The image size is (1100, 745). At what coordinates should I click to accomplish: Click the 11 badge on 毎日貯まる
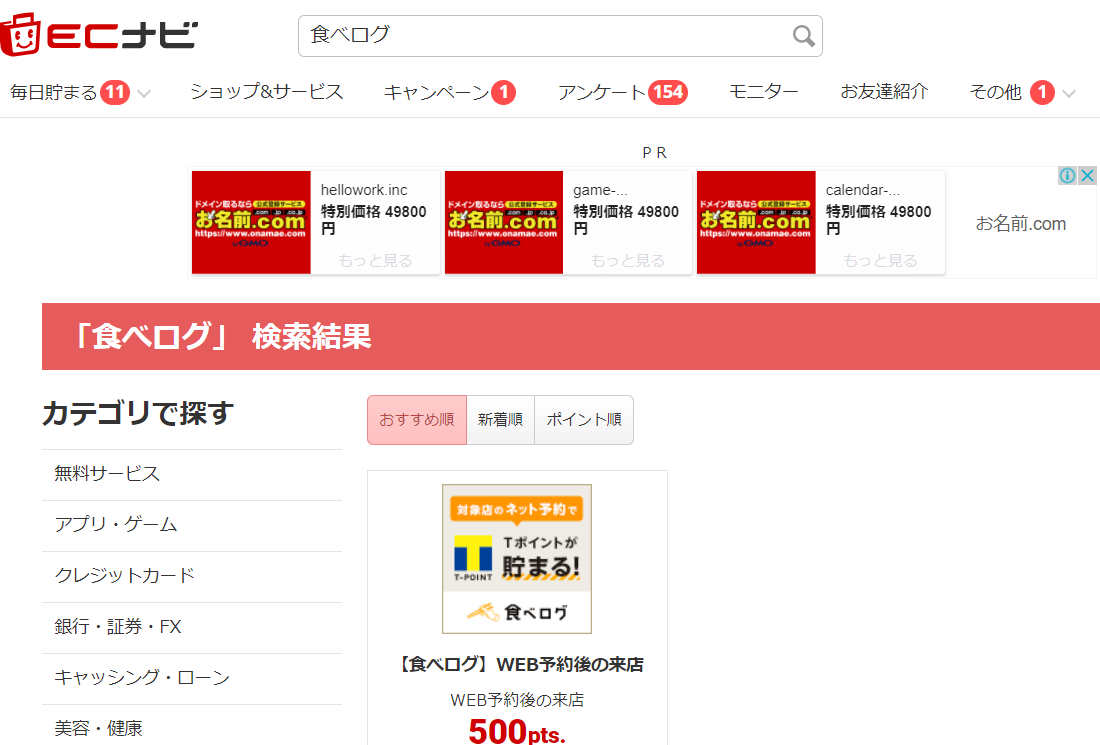[x=115, y=92]
